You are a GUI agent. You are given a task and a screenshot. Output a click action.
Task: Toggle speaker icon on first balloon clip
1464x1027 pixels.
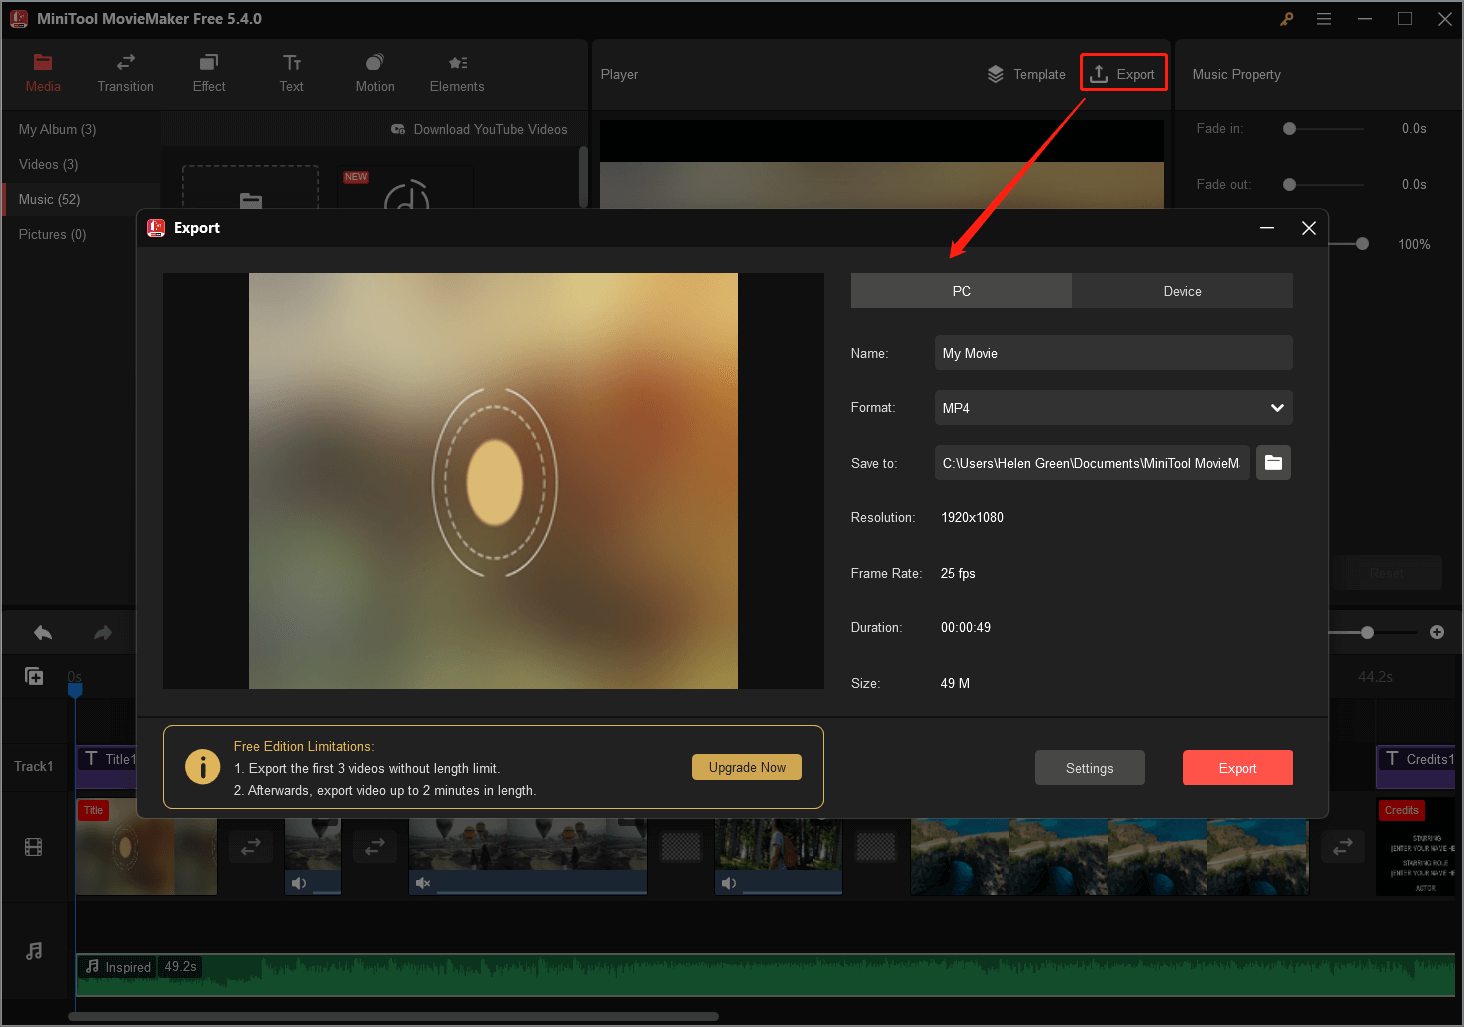pos(298,883)
